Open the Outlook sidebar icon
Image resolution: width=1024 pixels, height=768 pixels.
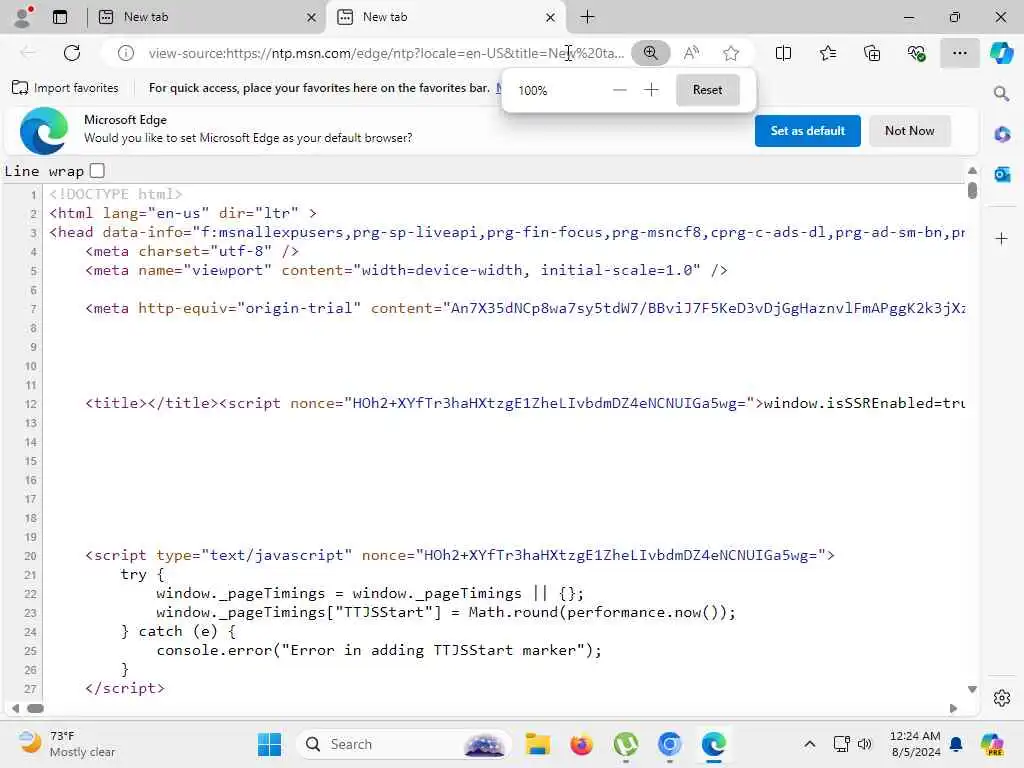coord(1002,174)
